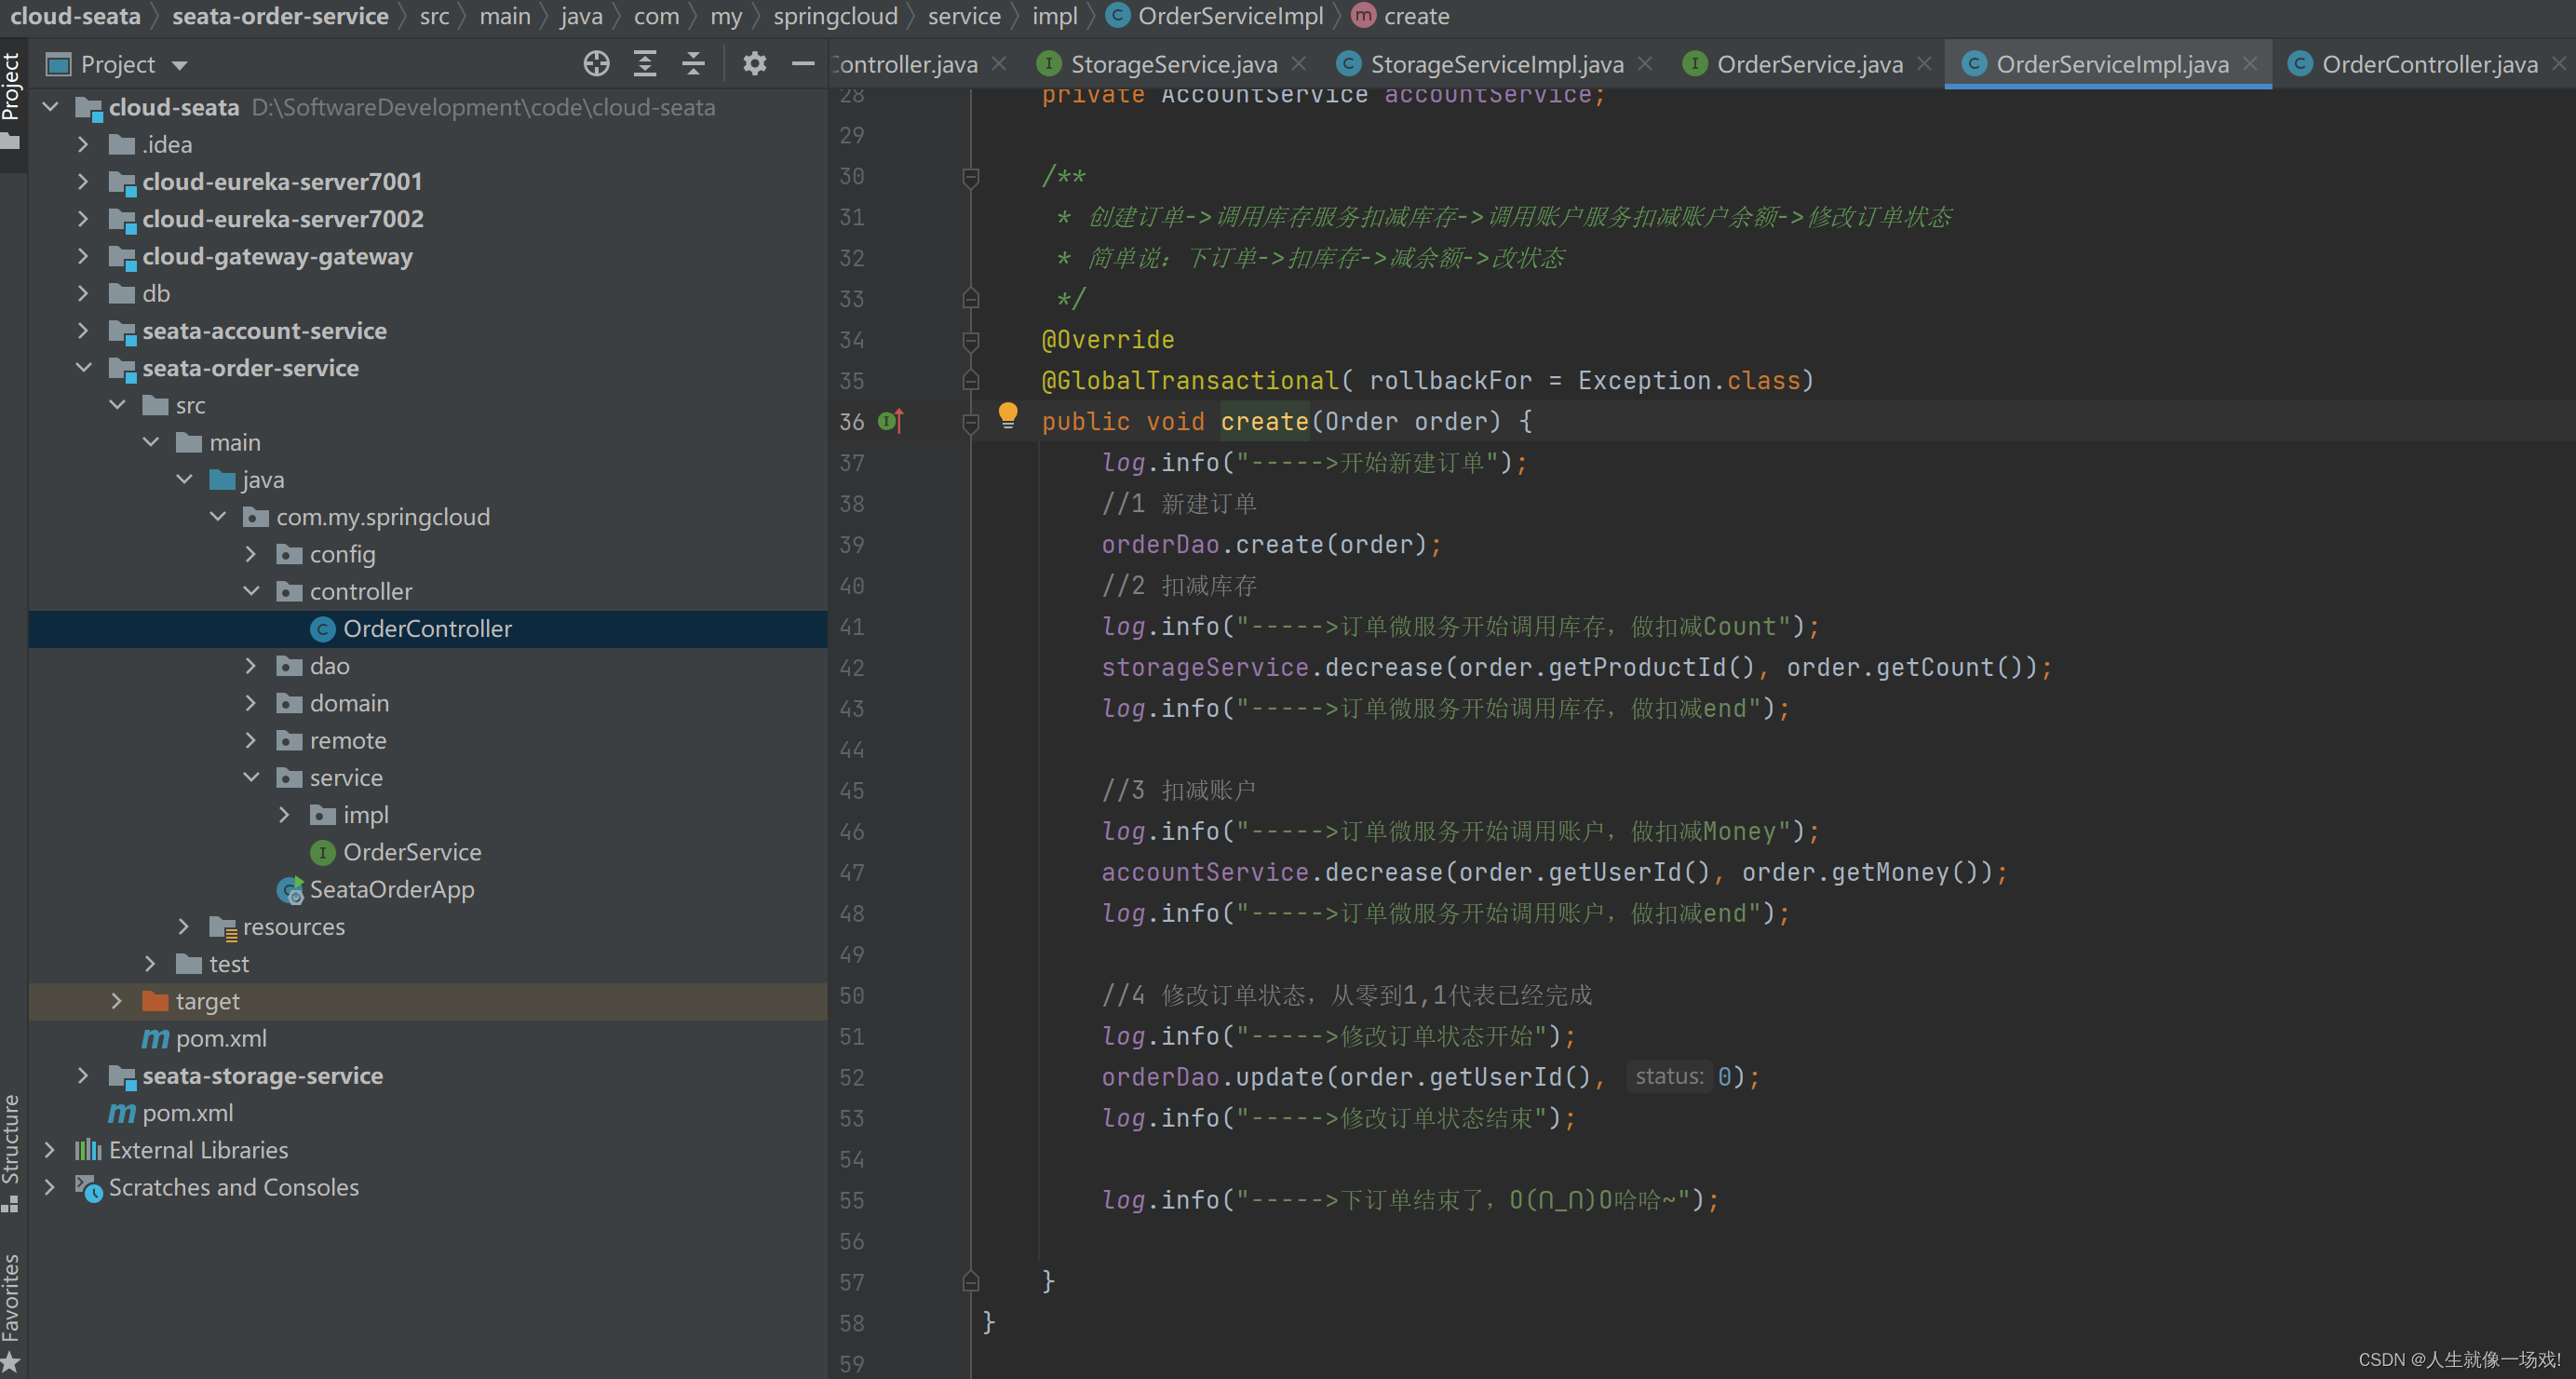The height and width of the screenshot is (1379, 2576).
Task: Click the locate/select opened file crosshair icon
Action: 596,64
